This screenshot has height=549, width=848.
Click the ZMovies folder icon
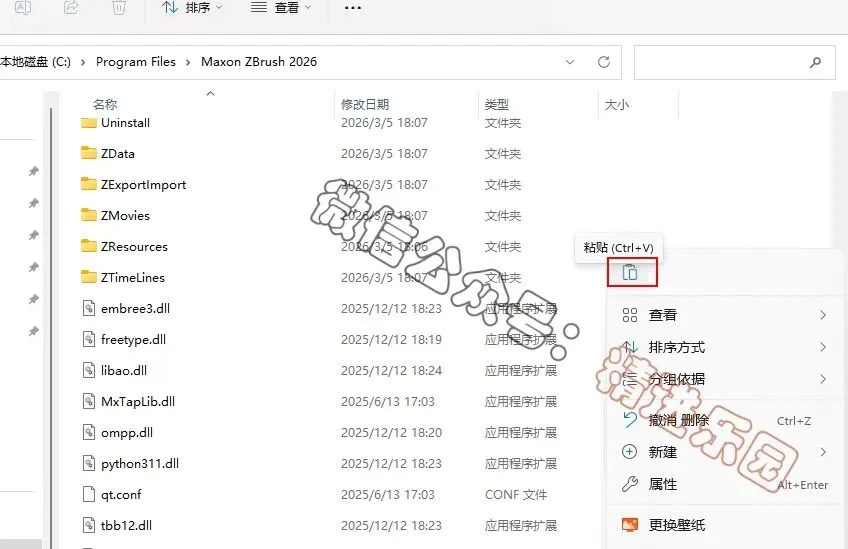tap(88, 215)
